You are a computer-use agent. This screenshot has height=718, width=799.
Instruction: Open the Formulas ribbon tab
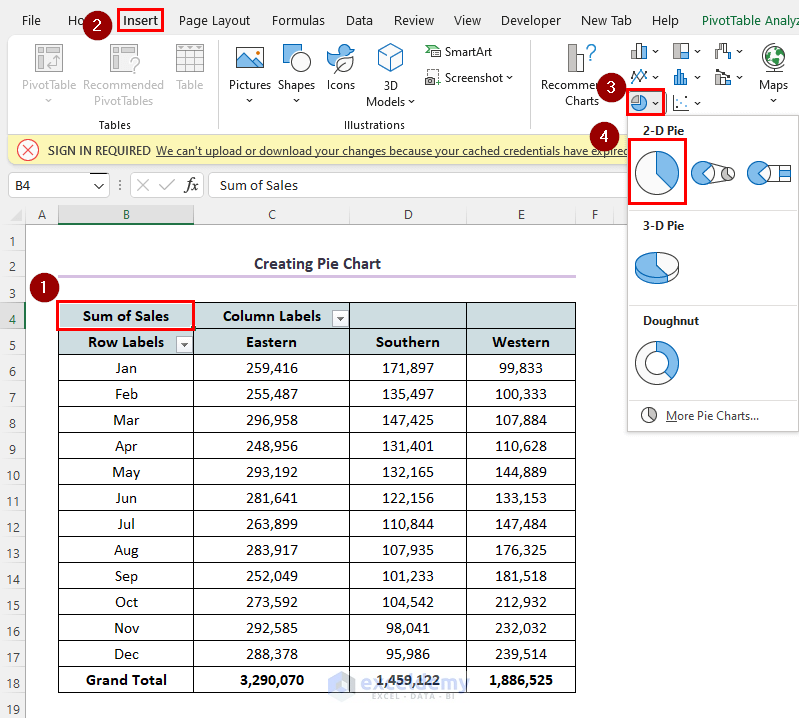coord(298,20)
